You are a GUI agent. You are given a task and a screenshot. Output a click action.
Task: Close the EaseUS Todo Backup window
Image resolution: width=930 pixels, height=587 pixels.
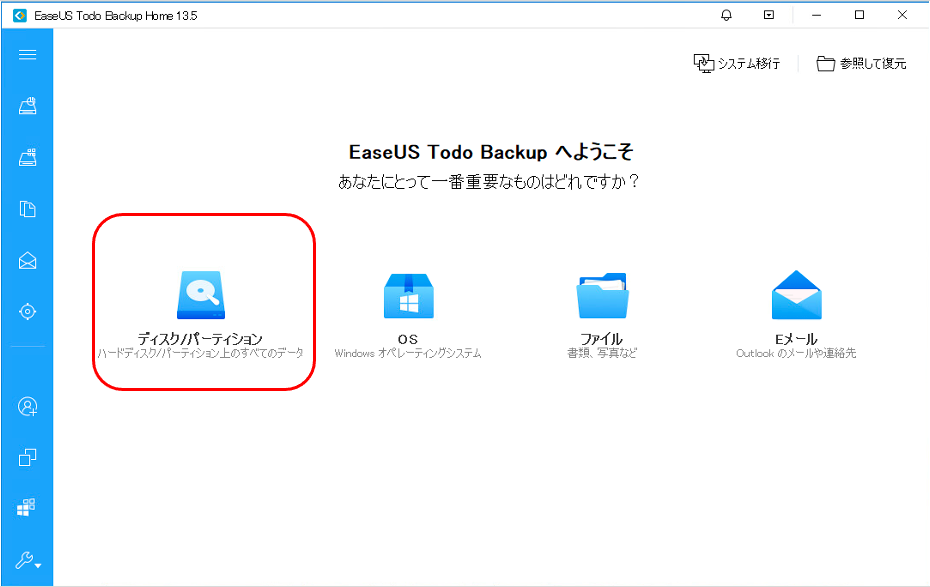(x=902, y=15)
